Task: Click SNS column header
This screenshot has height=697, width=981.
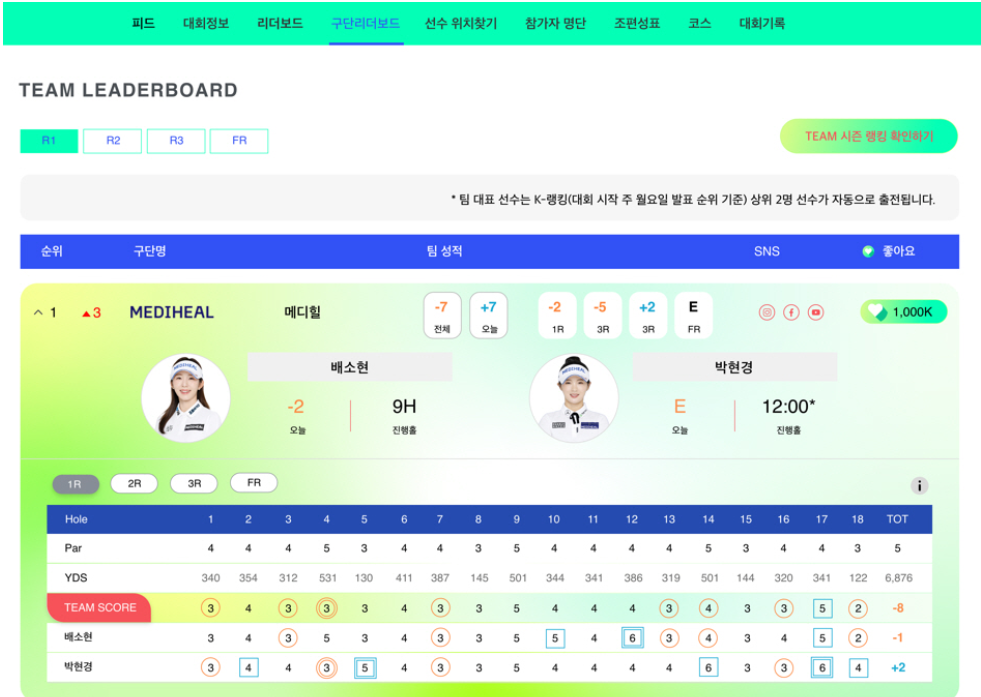Action: click(766, 252)
